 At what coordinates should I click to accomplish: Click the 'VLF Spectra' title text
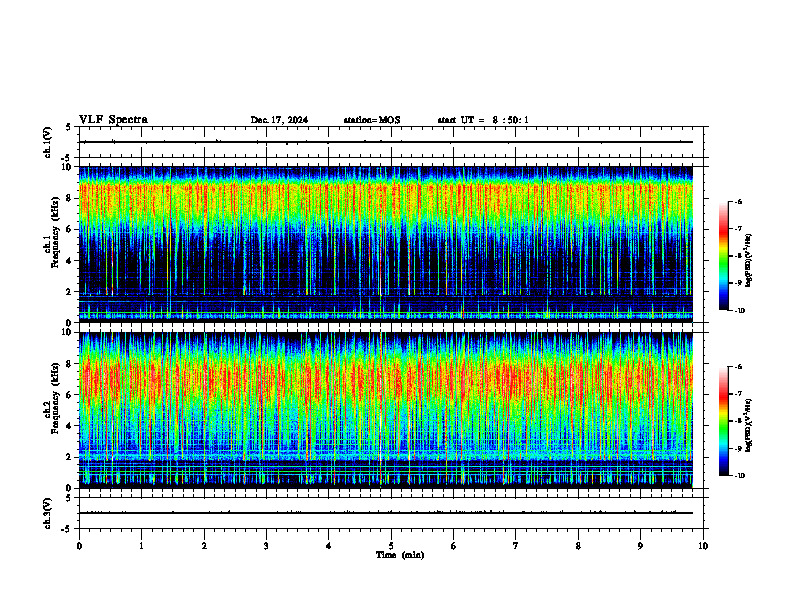click(114, 120)
